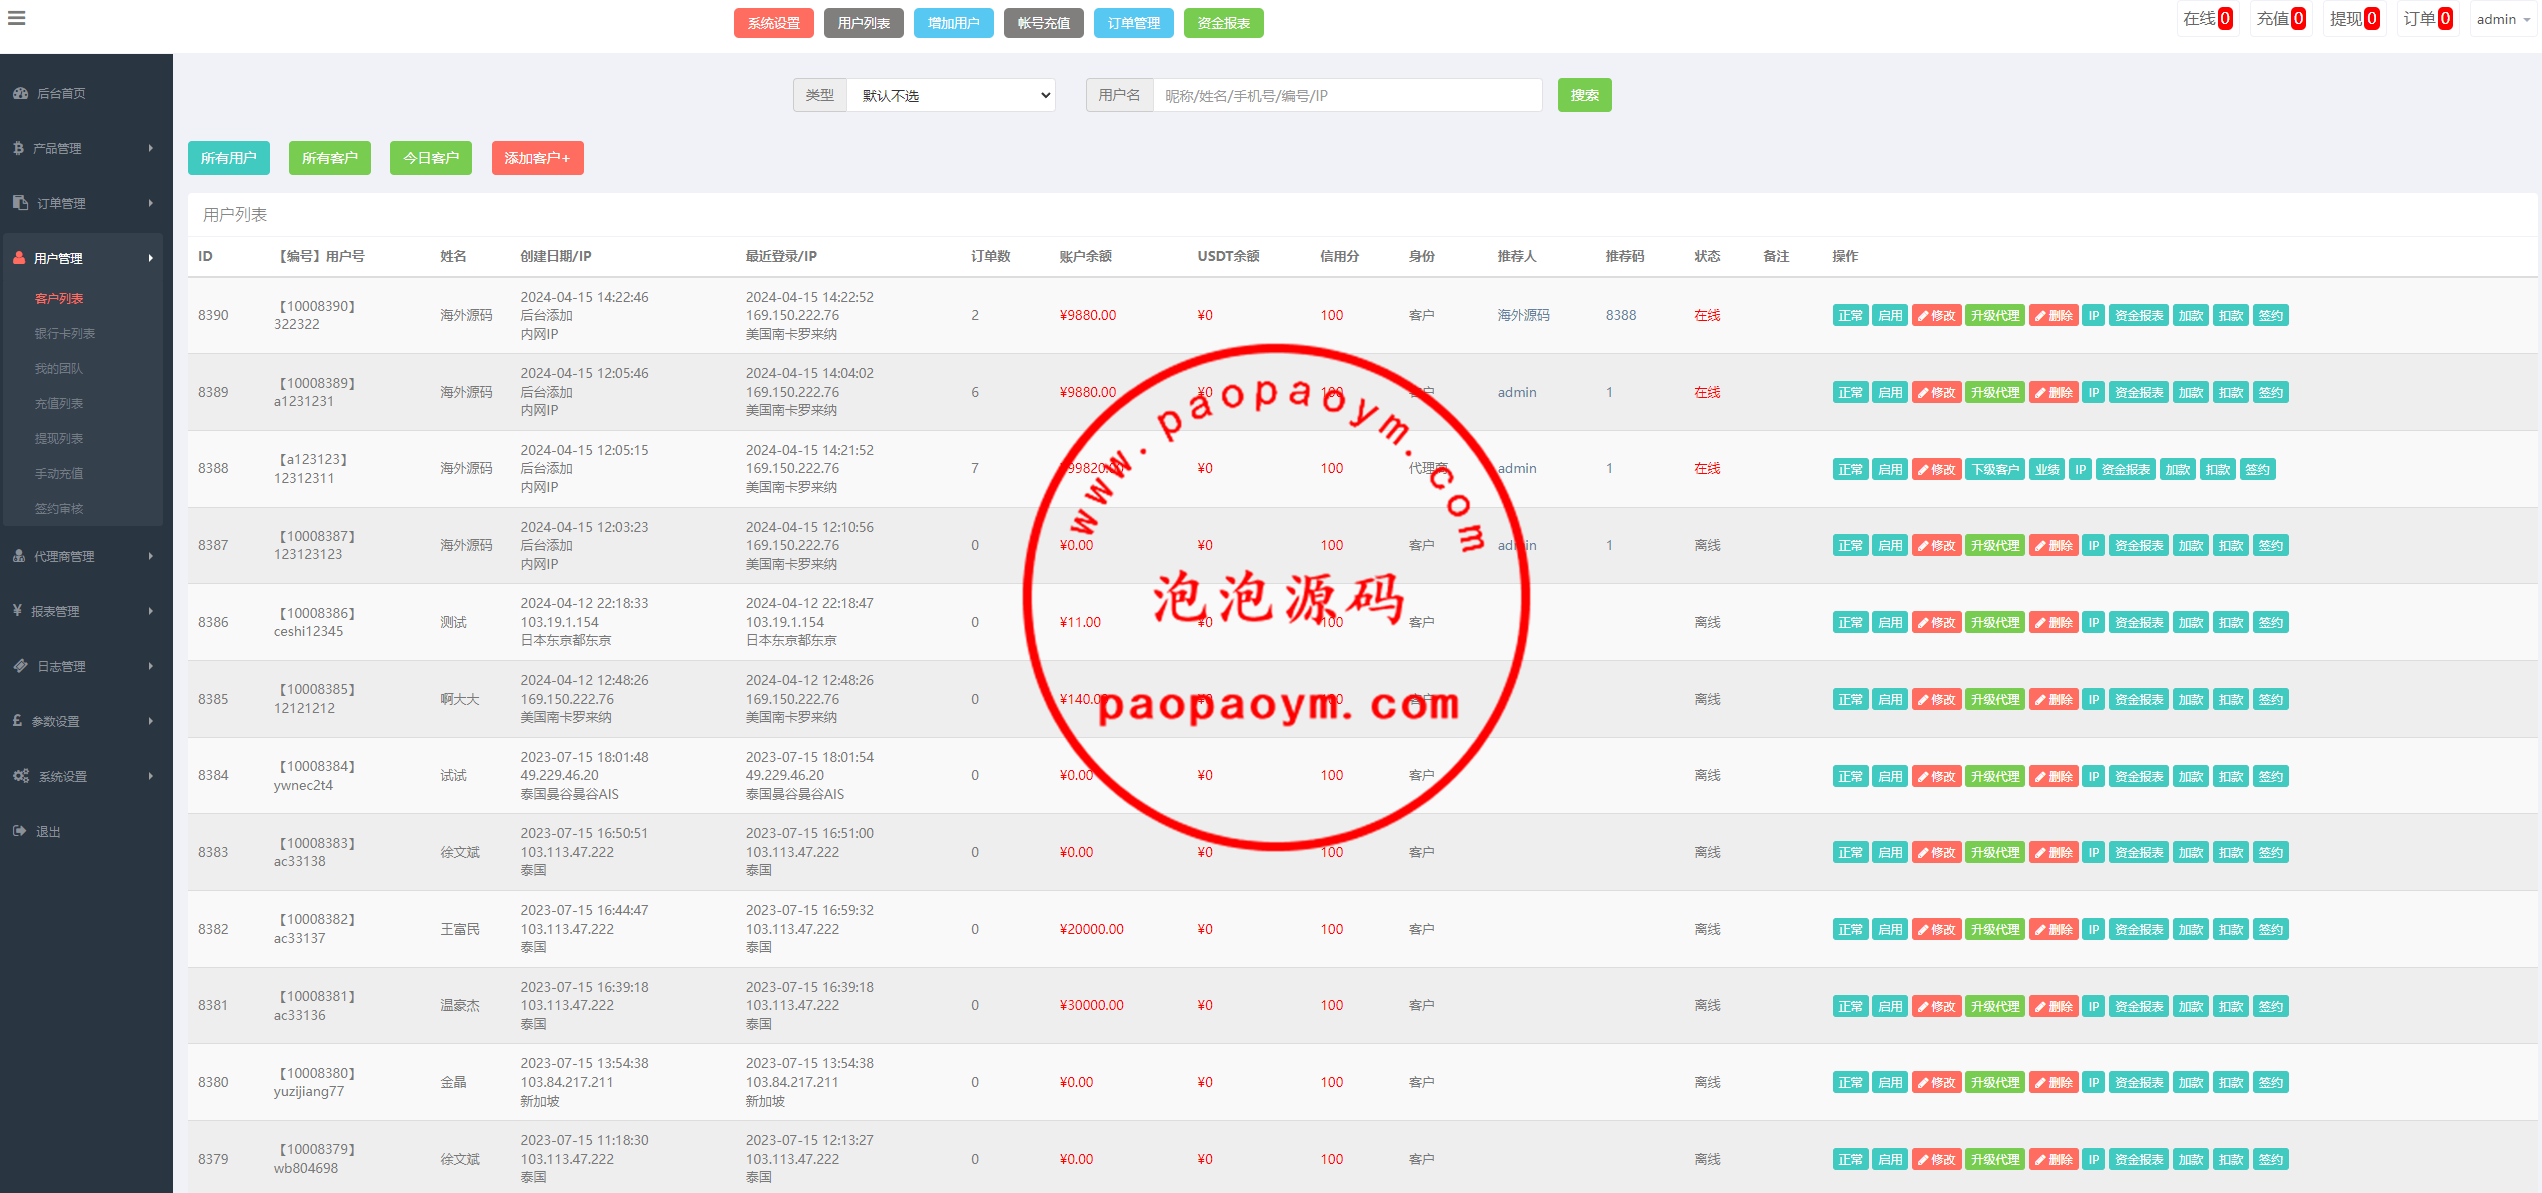
Task: Click IP button for user 8387
Action: (2094, 546)
